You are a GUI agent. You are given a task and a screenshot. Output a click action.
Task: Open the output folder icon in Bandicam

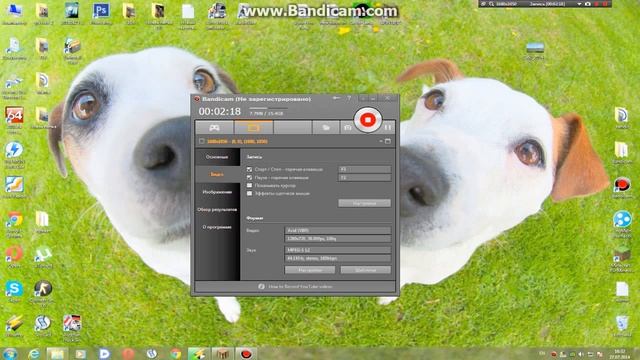pyautogui.click(x=326, y=128)
